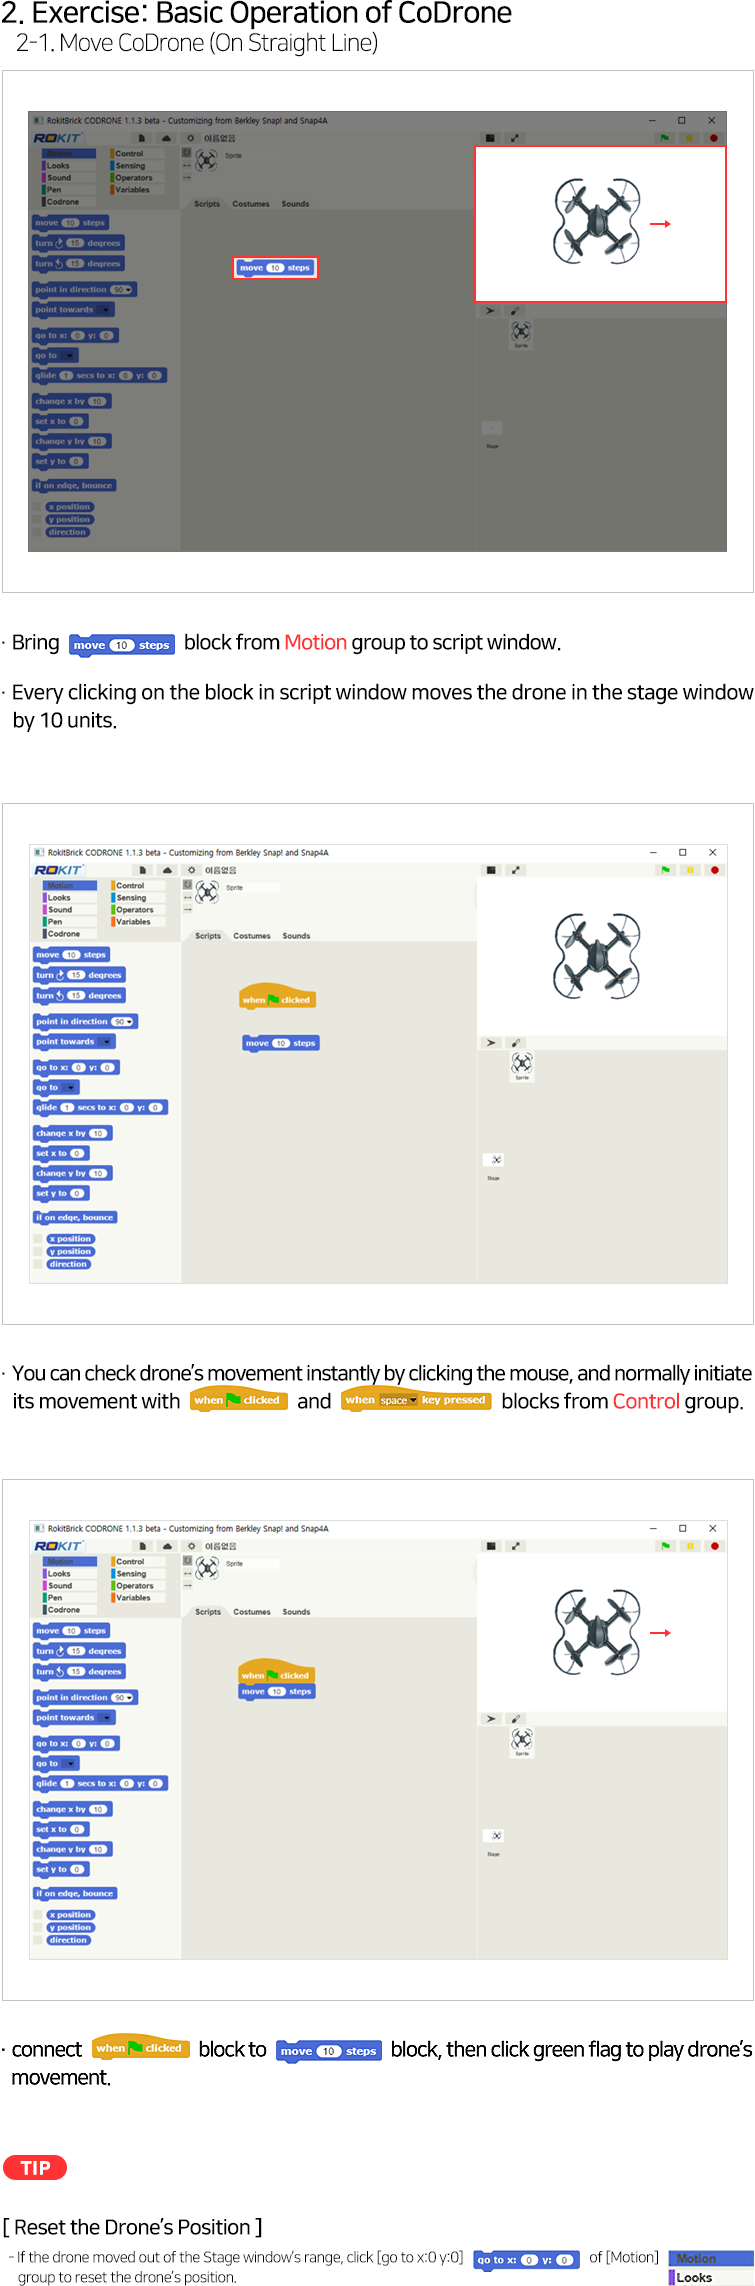
Task: Select Looks category in second screenshot
Action: click(x=70, y=898)
